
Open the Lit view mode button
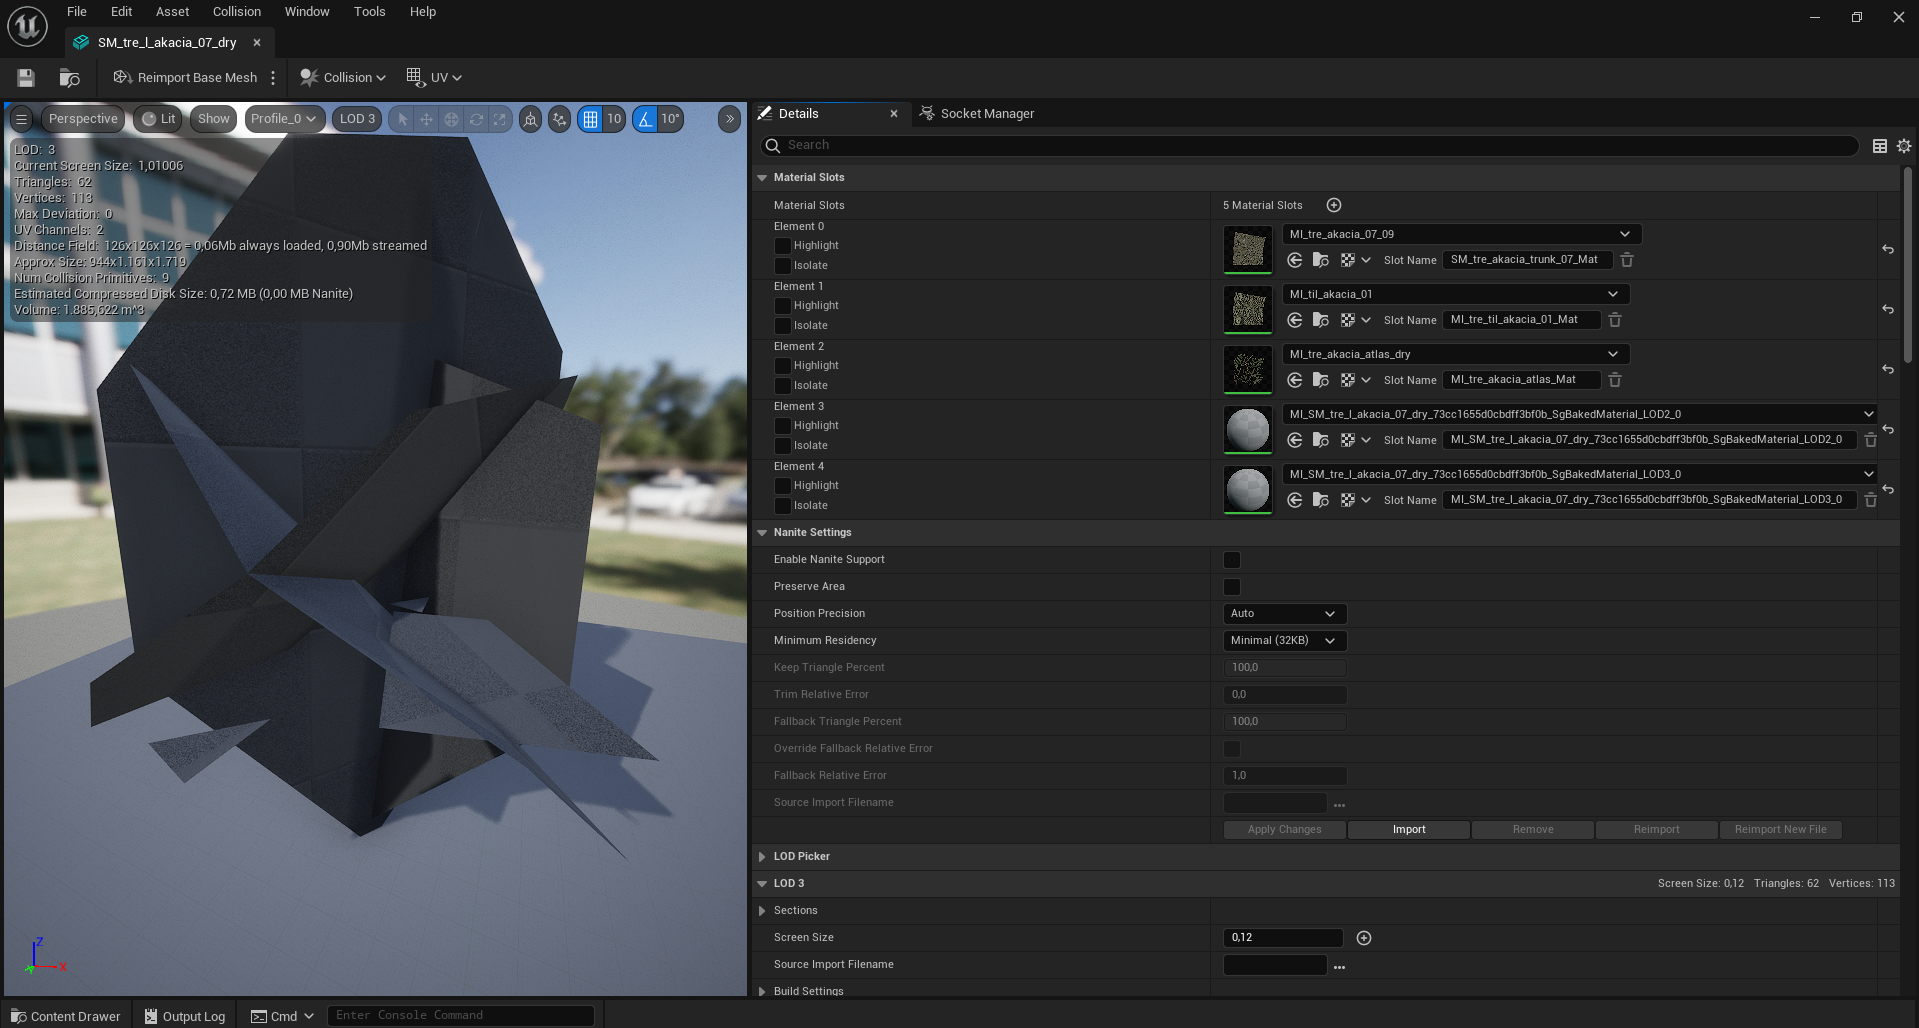pos(158,119)
